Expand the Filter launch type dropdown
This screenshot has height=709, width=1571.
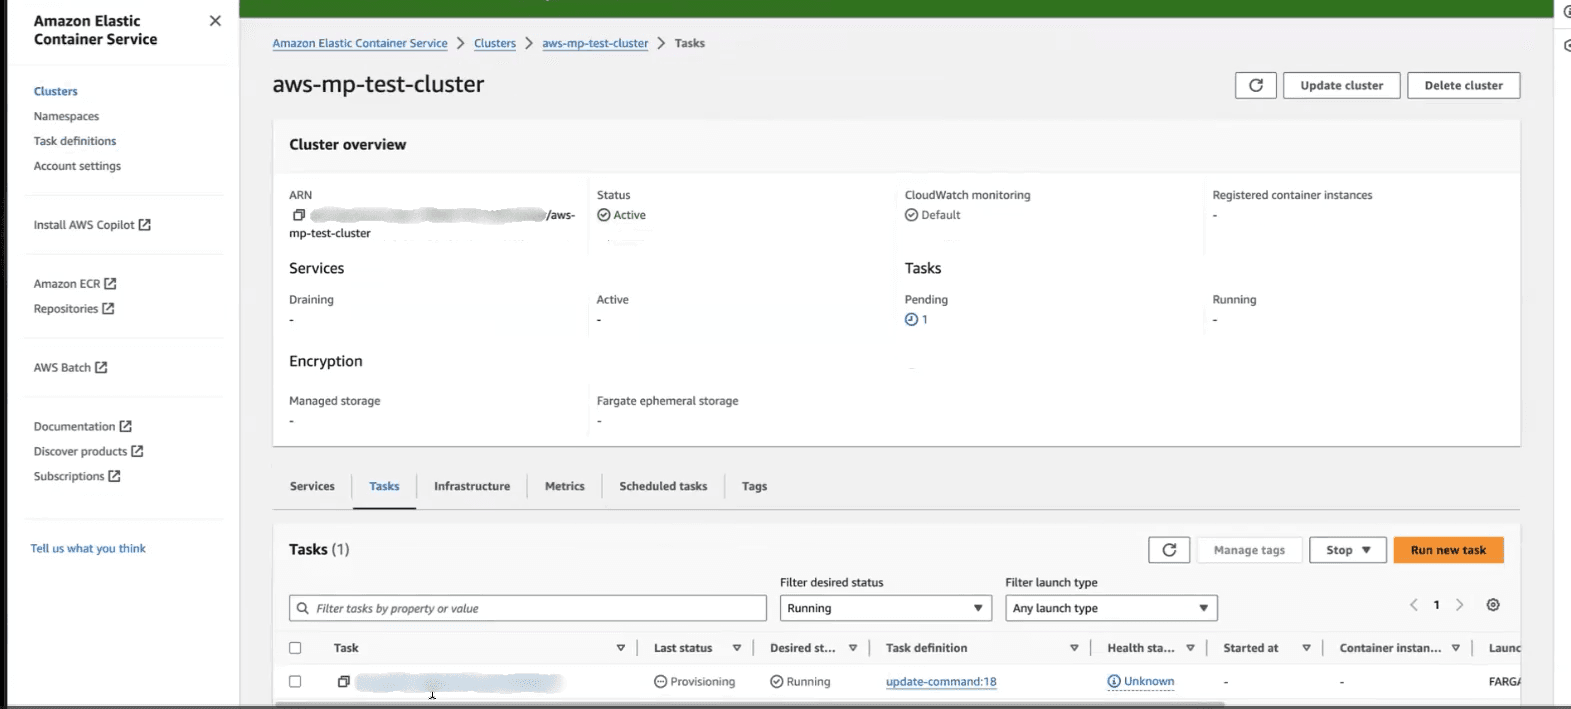1110,608
